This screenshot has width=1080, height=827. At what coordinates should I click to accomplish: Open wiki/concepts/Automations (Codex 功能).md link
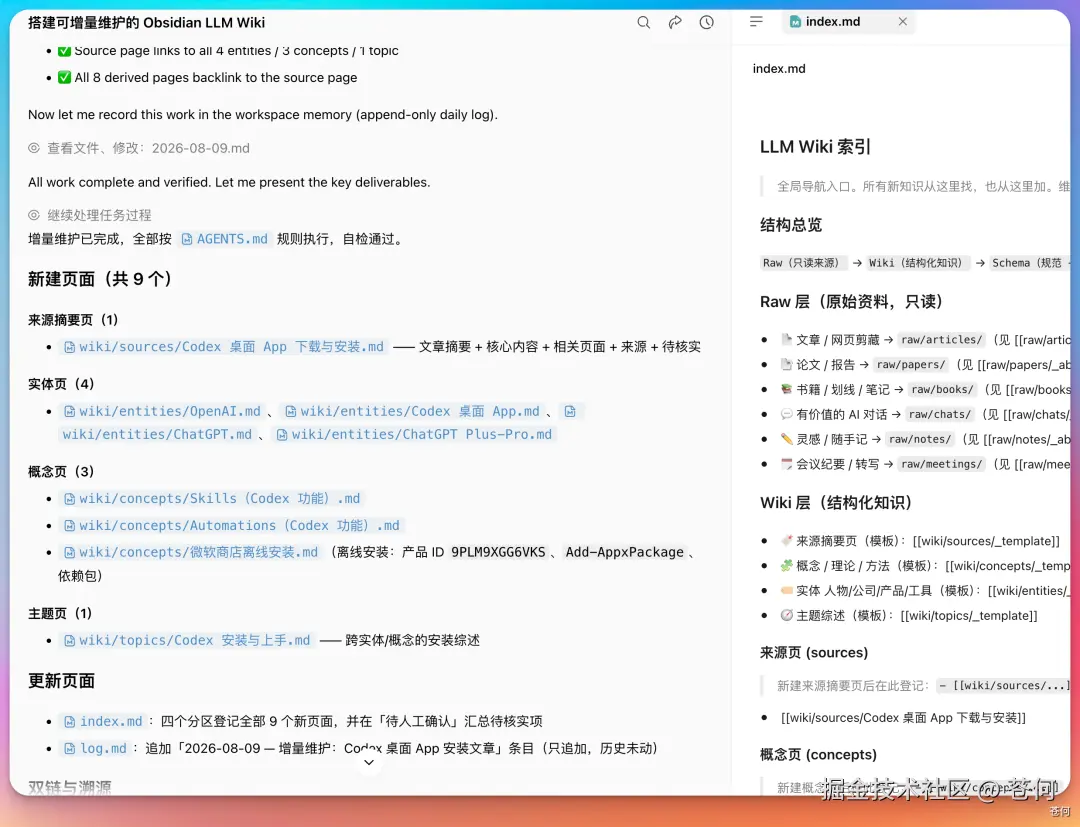click(x=231, y=525)
